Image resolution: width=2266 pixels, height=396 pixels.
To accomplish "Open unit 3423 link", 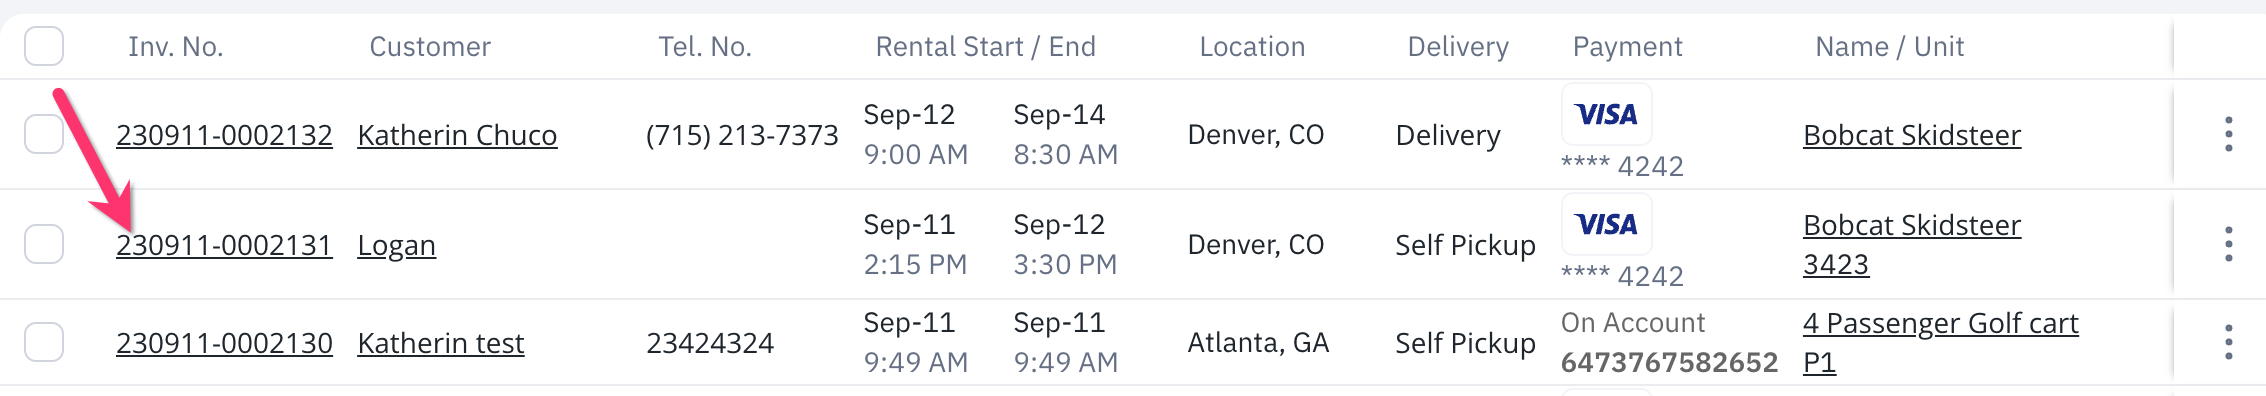I will click(x=1836, y=264).
